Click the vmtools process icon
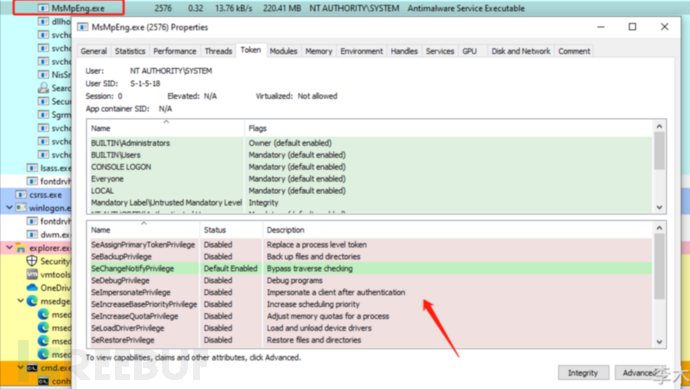Image resolution: width=690 pixels, height=389 pixels. pos(32,274)
